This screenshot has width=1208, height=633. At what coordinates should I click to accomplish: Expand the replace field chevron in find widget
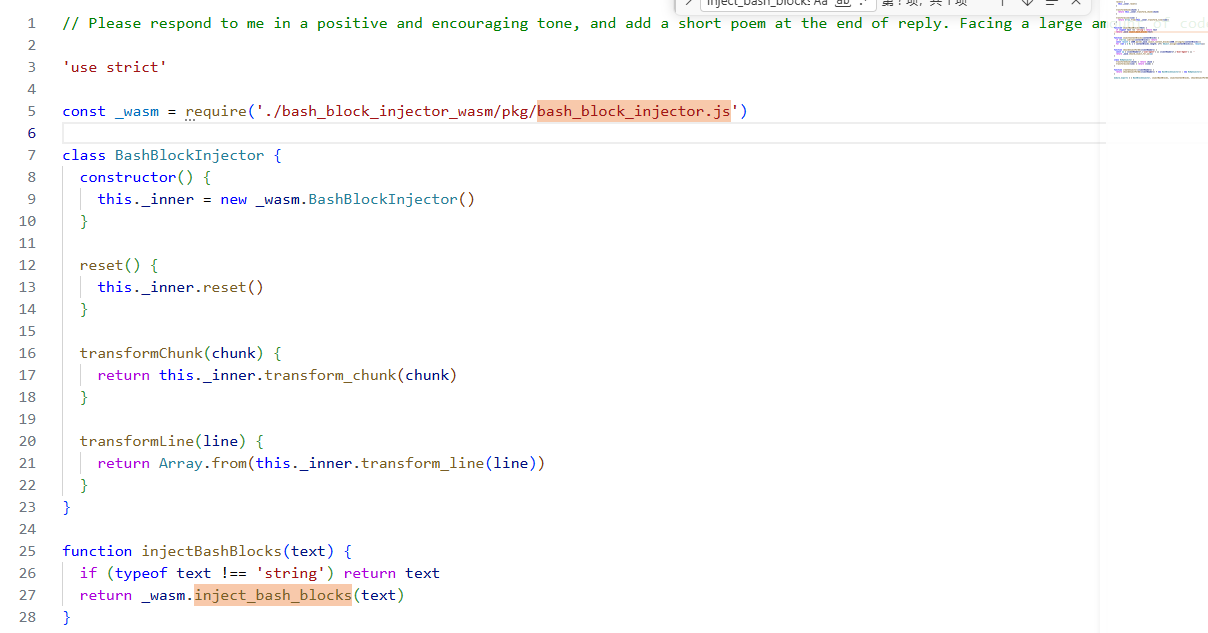click(688, 3)
